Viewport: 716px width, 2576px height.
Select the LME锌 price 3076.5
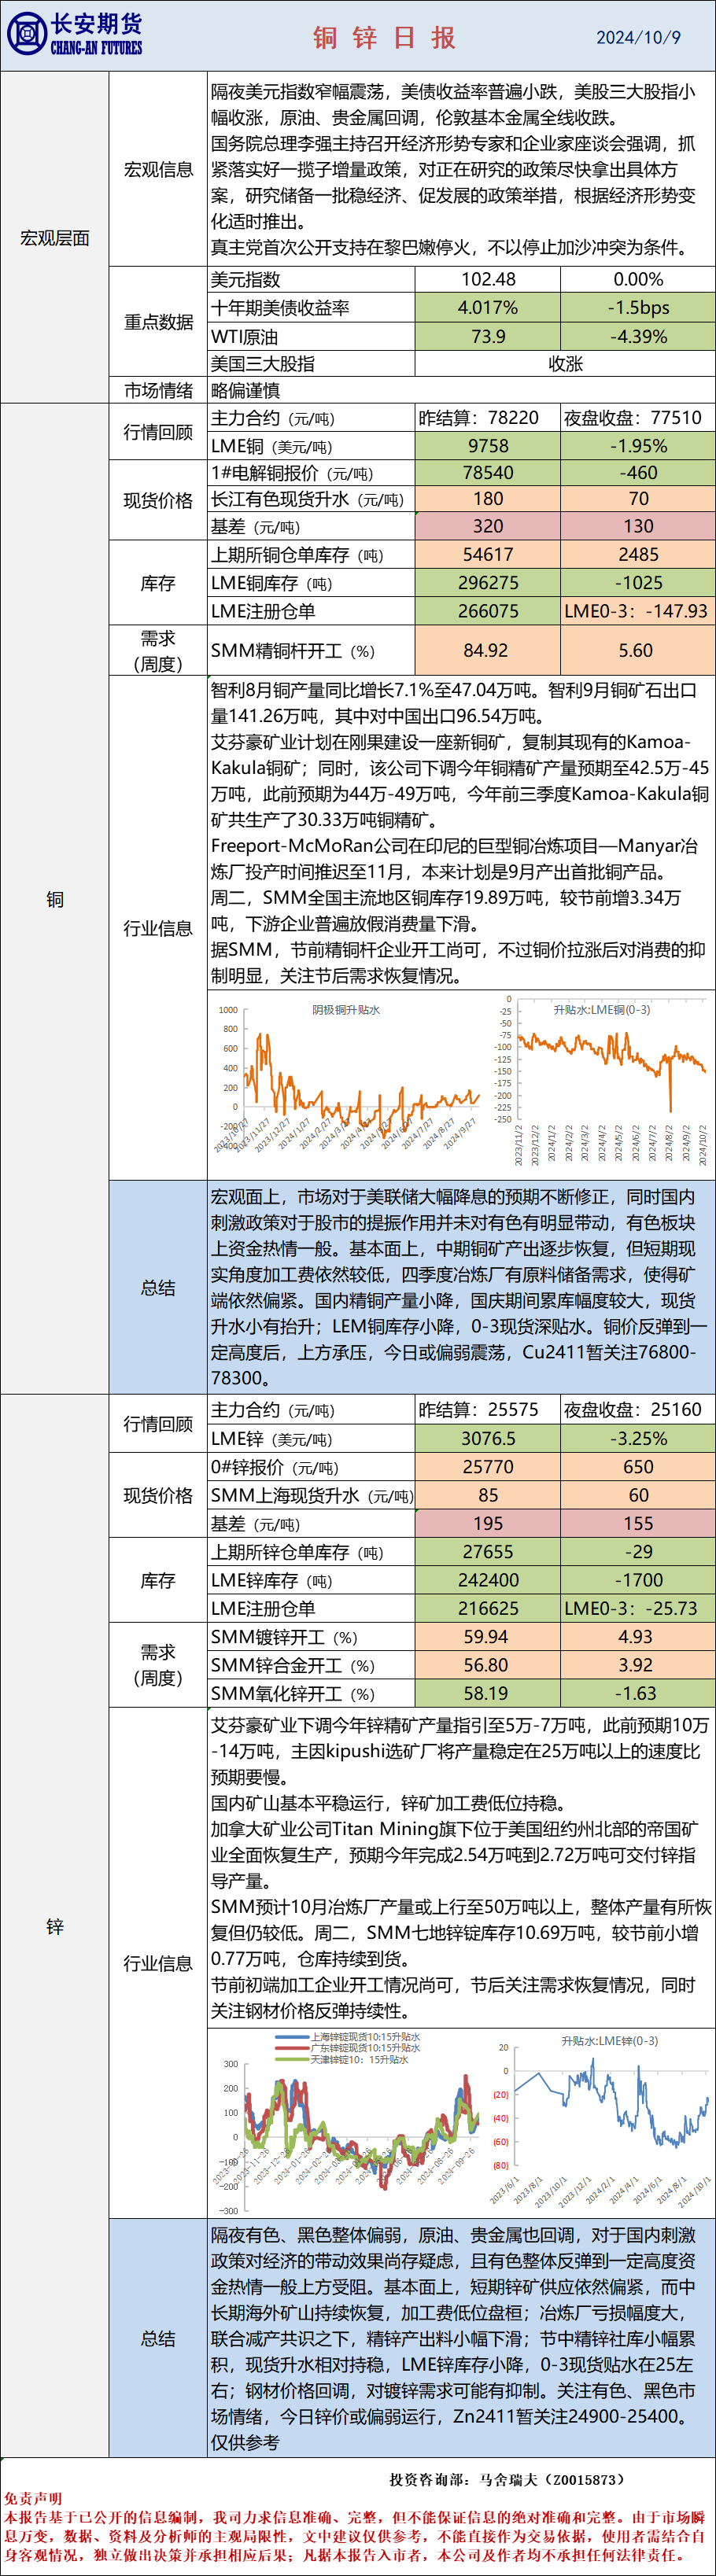[x=488, y=1439]
